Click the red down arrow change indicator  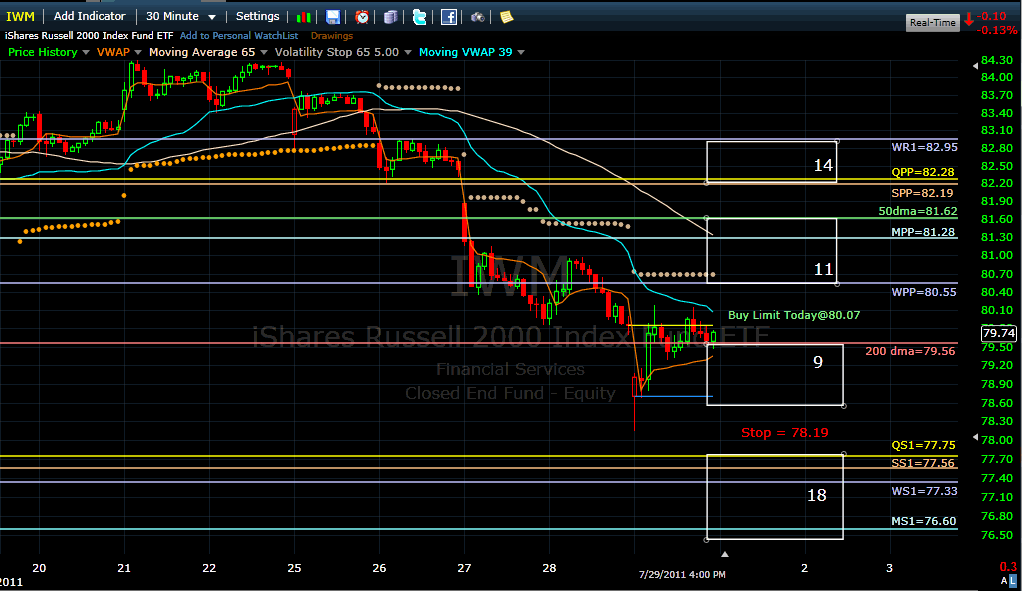tap(970, 19)
